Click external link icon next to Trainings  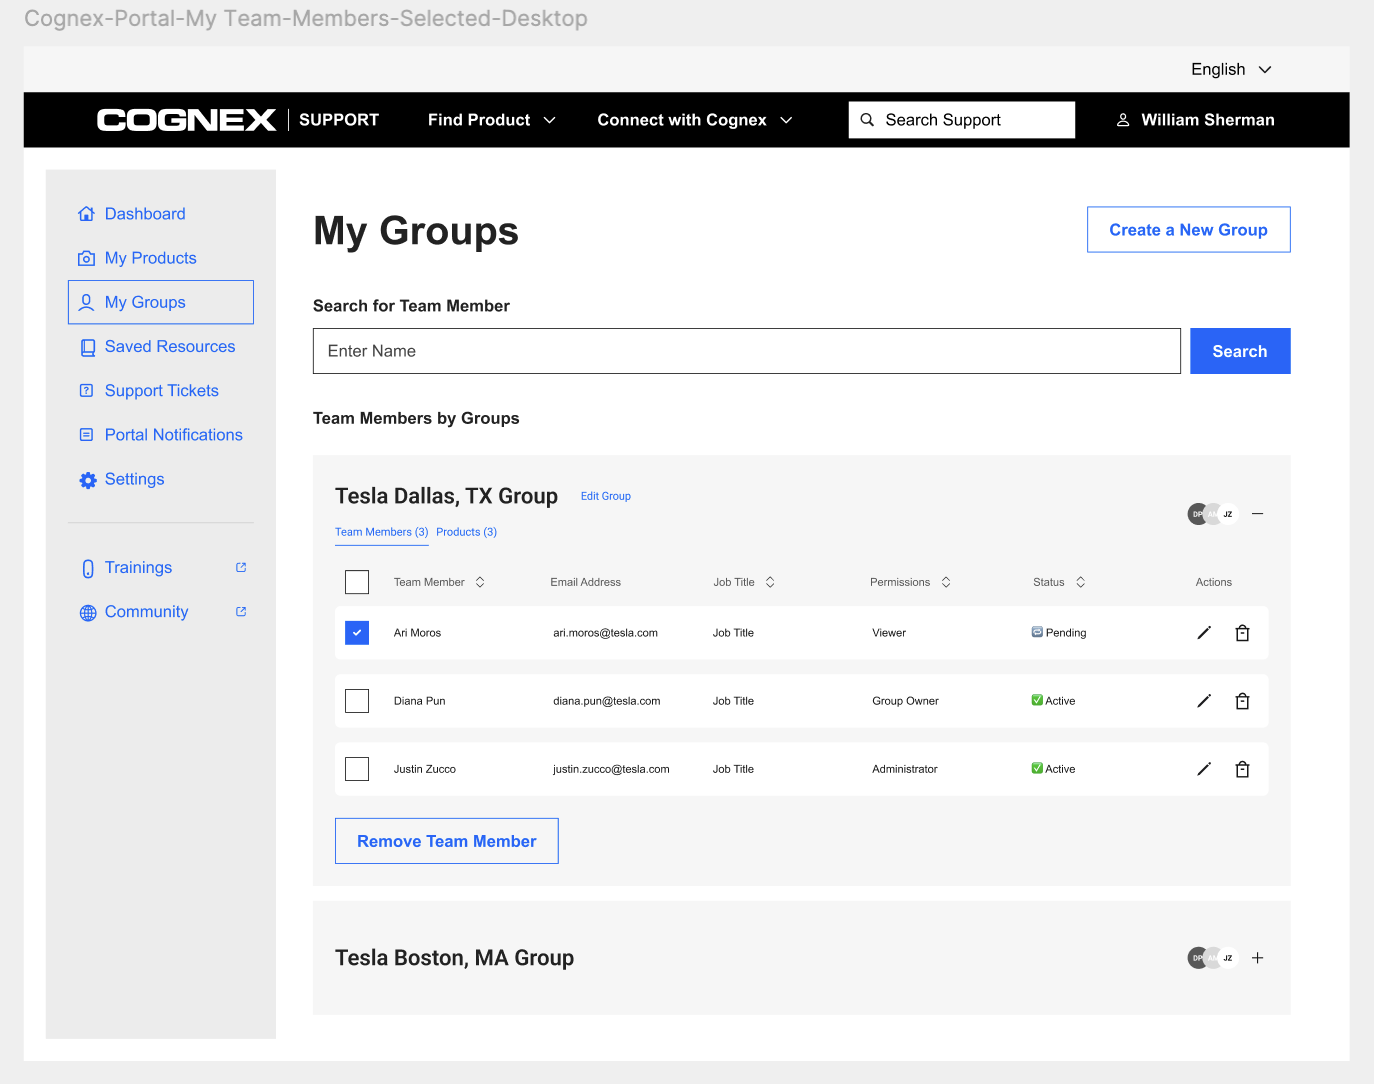point(241,567)
